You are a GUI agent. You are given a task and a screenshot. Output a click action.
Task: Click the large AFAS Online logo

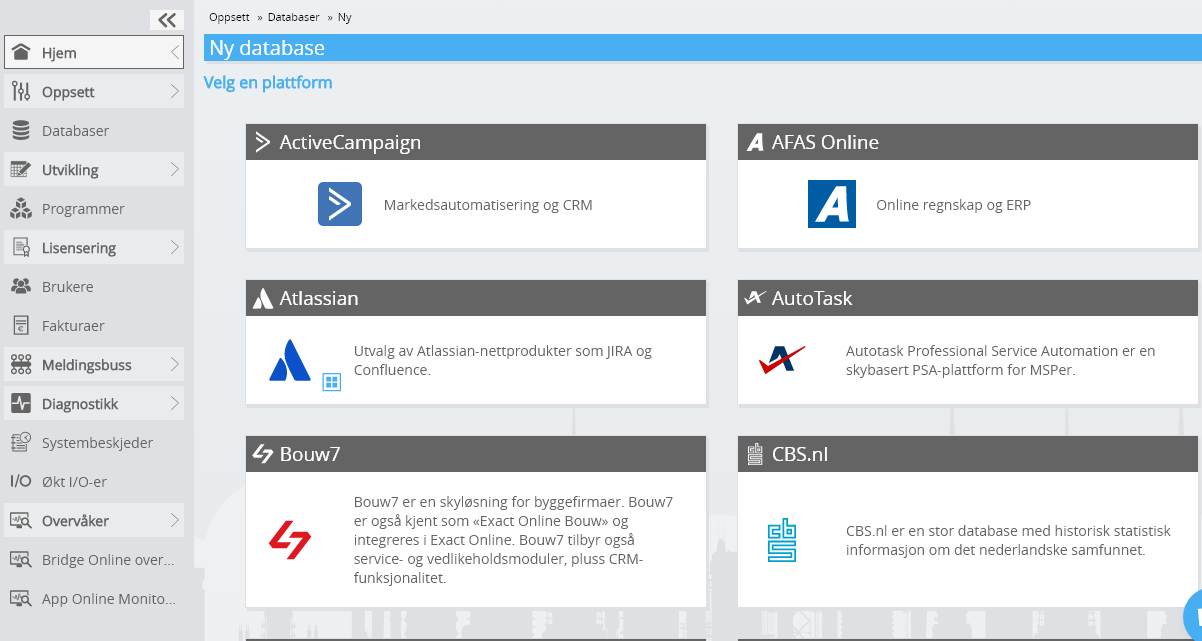click(x=832, y=204)
